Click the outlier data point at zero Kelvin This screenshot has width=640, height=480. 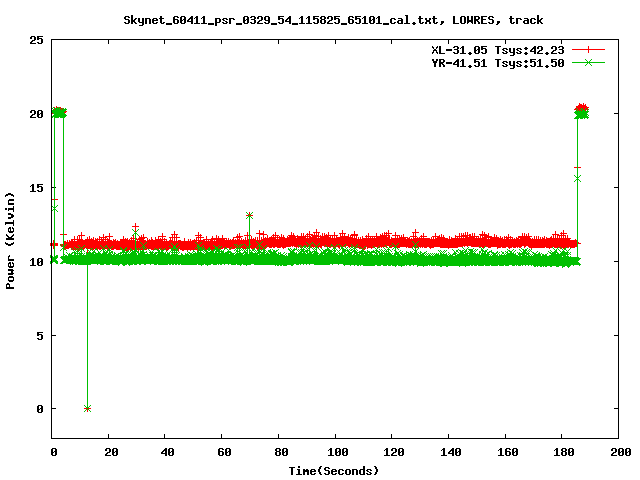pos(87,409)
